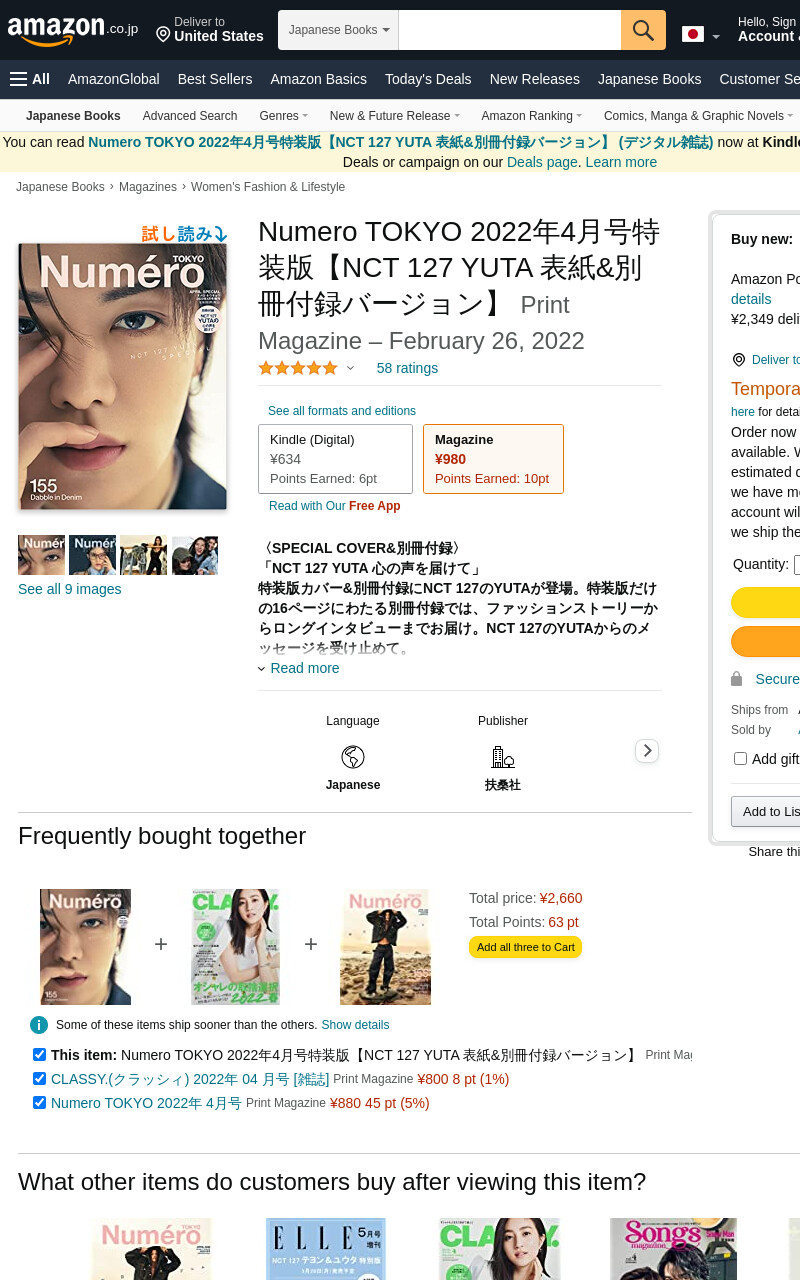Click the Amazon.co.jp logo
The image size is (800, 1280).
(x=72, y=30)
